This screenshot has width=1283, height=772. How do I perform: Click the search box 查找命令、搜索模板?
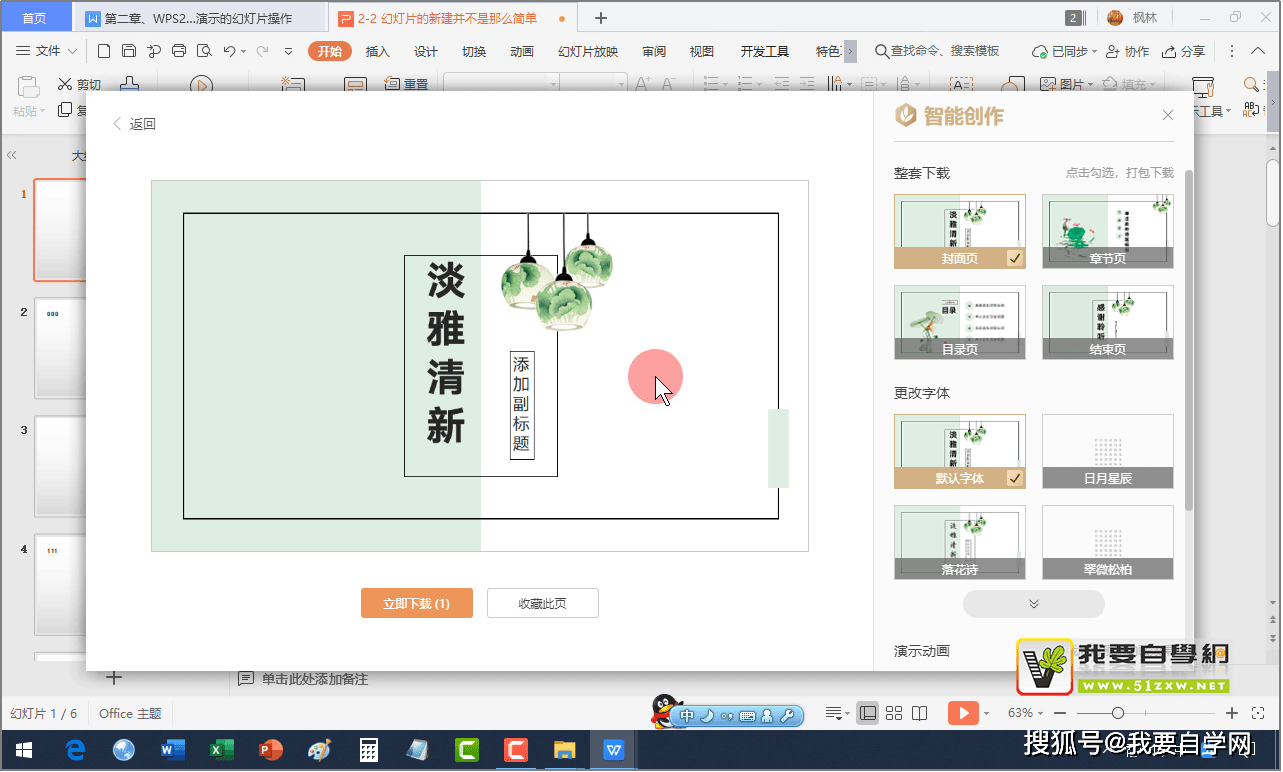[x=937, y=51]
